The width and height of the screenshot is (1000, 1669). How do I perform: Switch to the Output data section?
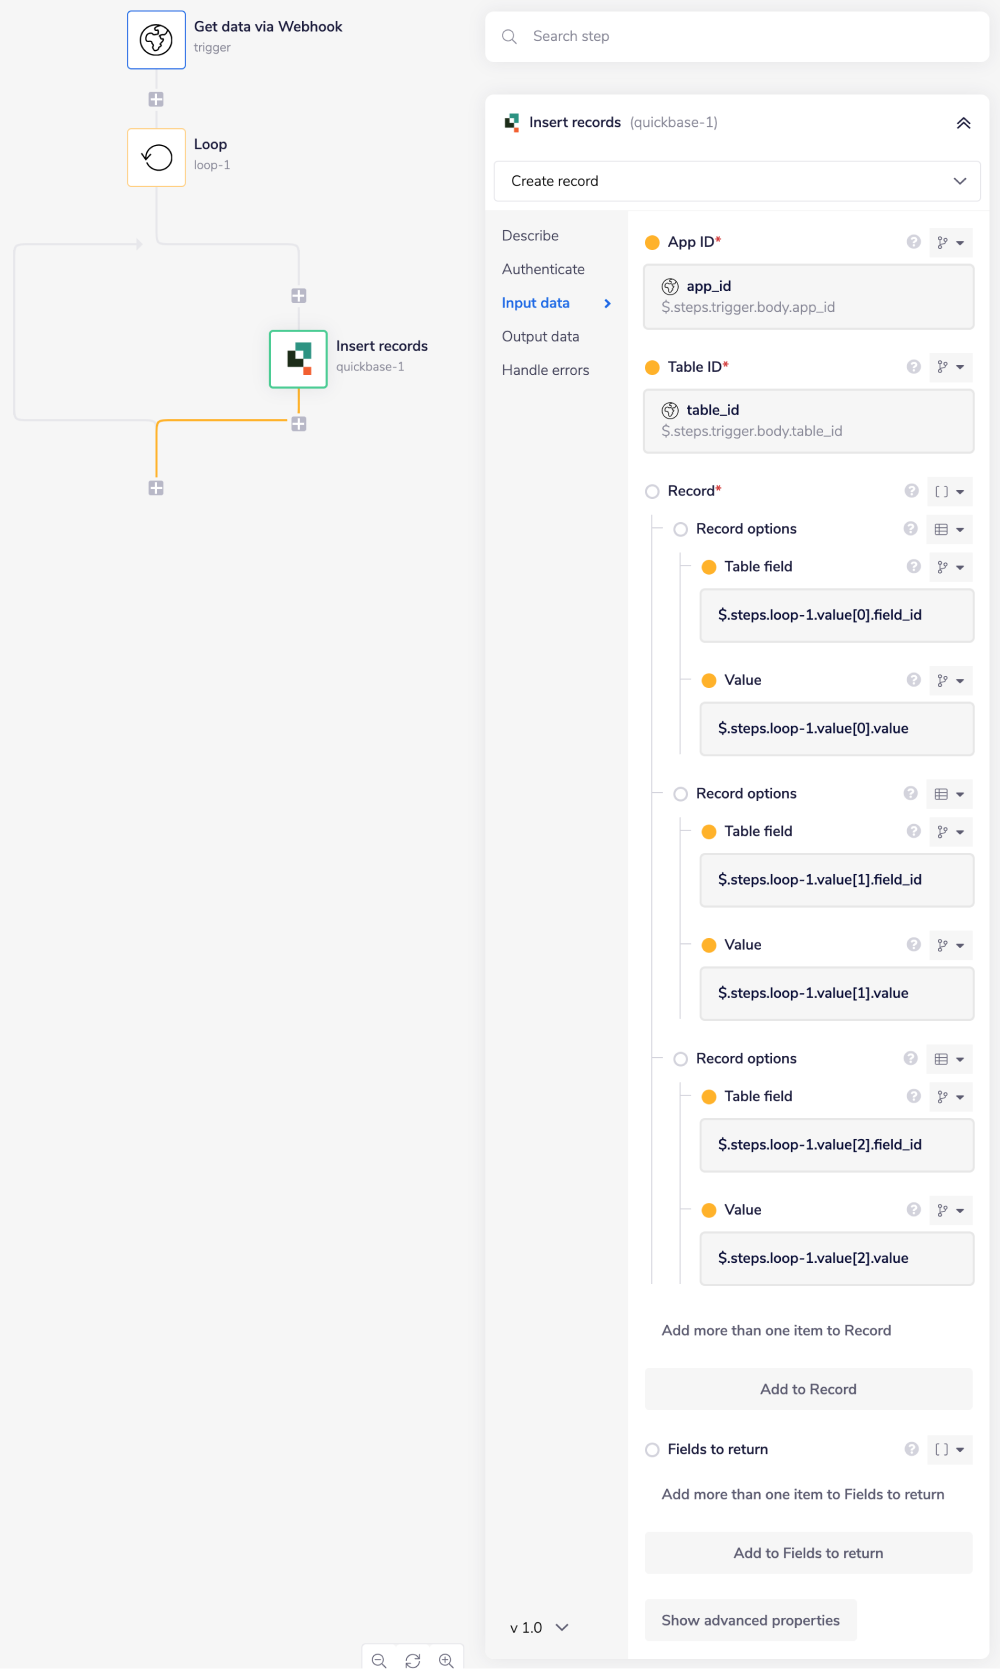pos(540,336)
